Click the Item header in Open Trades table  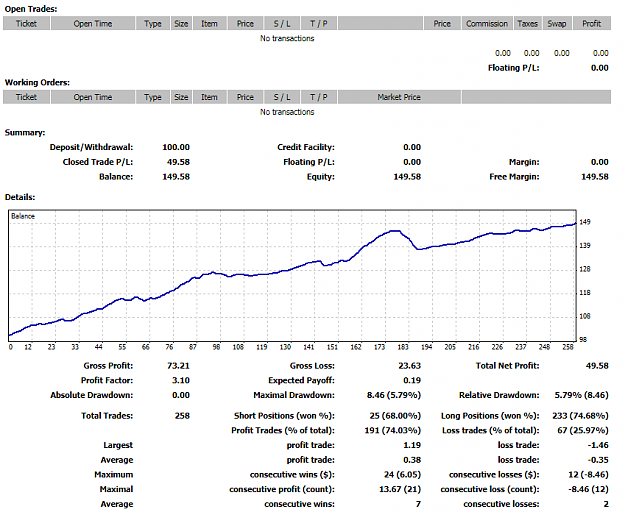[209, 24]
